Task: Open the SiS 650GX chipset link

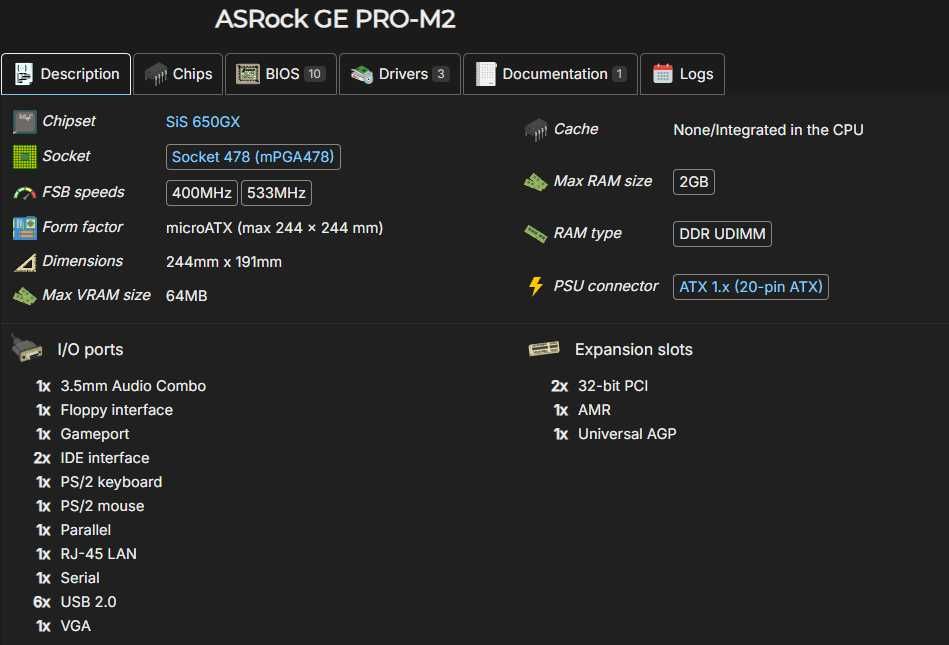Action: pos(203,122)
